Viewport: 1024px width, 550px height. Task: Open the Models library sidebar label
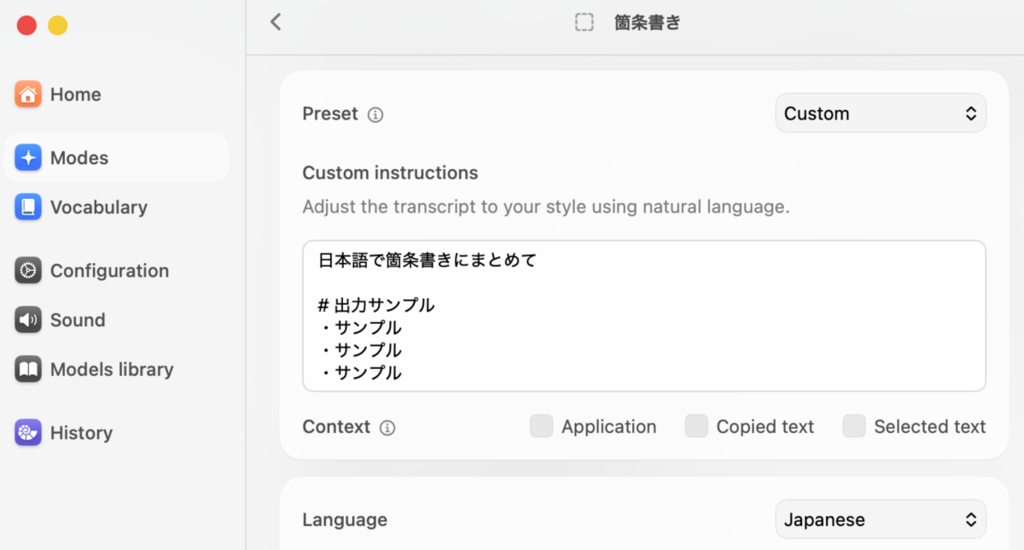tap(112, 370)
